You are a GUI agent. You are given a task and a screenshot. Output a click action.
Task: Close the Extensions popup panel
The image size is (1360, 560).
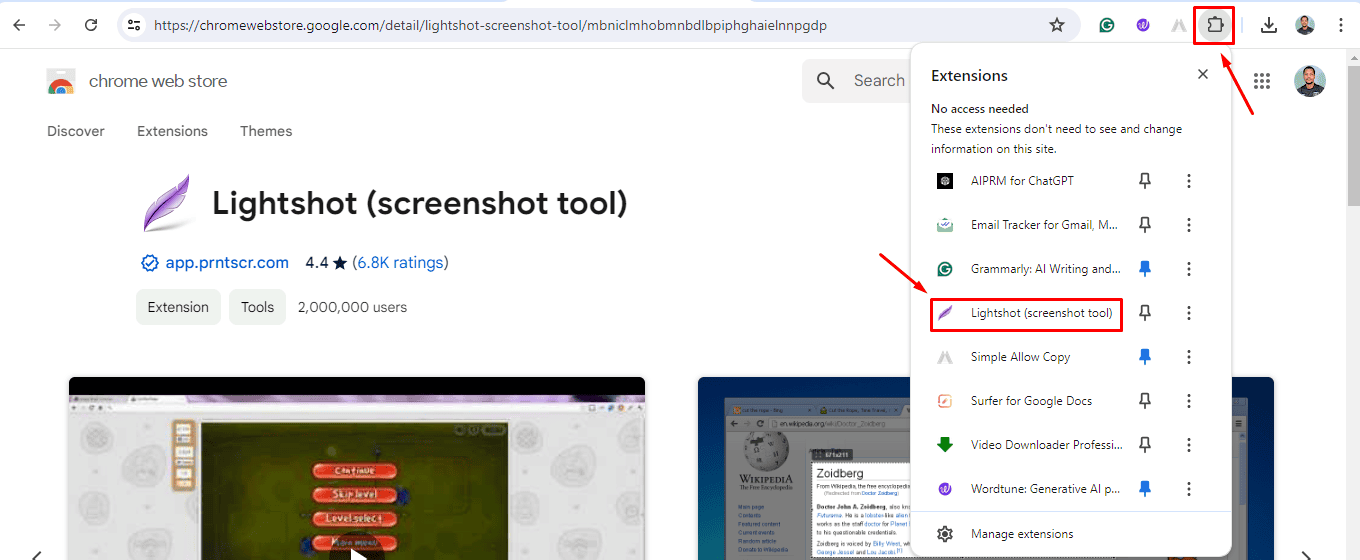coord(1203,74)
